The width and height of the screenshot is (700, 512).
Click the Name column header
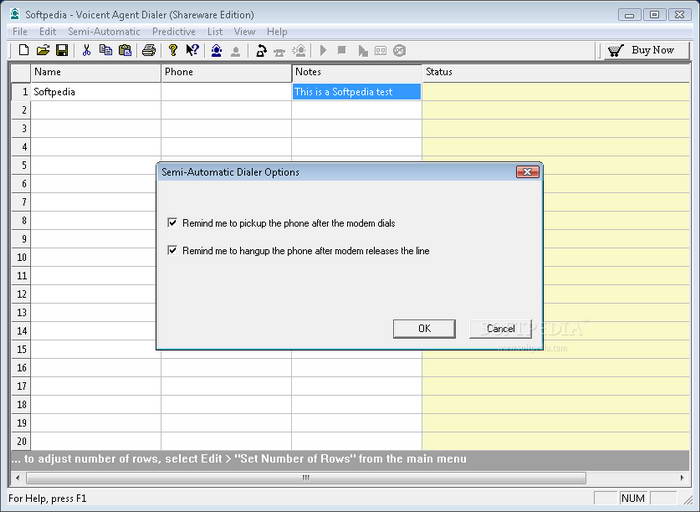(x=96, y=72)
